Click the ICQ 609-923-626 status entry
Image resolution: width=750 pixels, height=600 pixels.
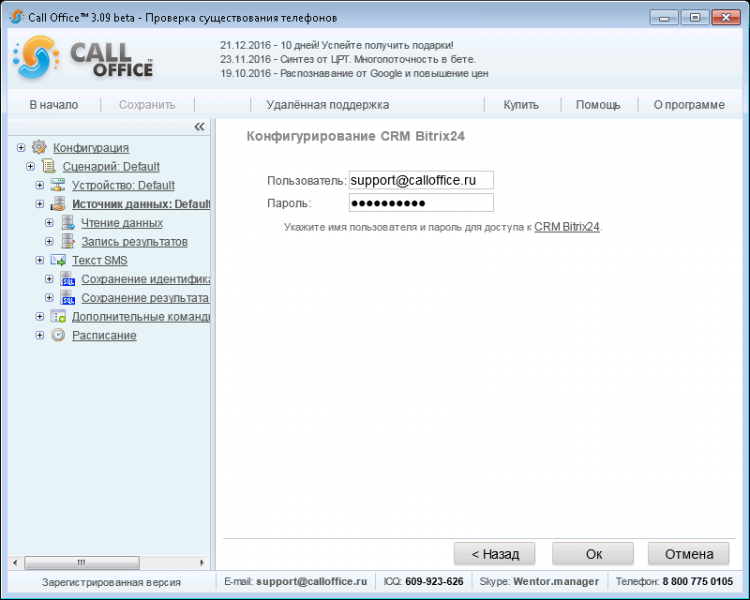point(423,581)
